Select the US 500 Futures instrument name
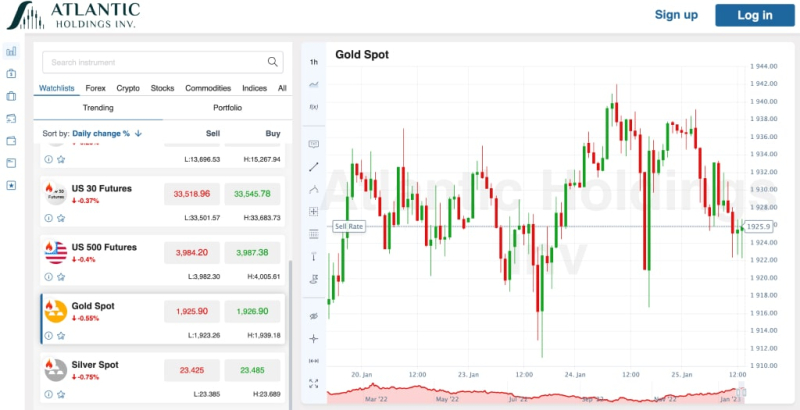This screenshot has height=410, width=800. tap(104, 247)
